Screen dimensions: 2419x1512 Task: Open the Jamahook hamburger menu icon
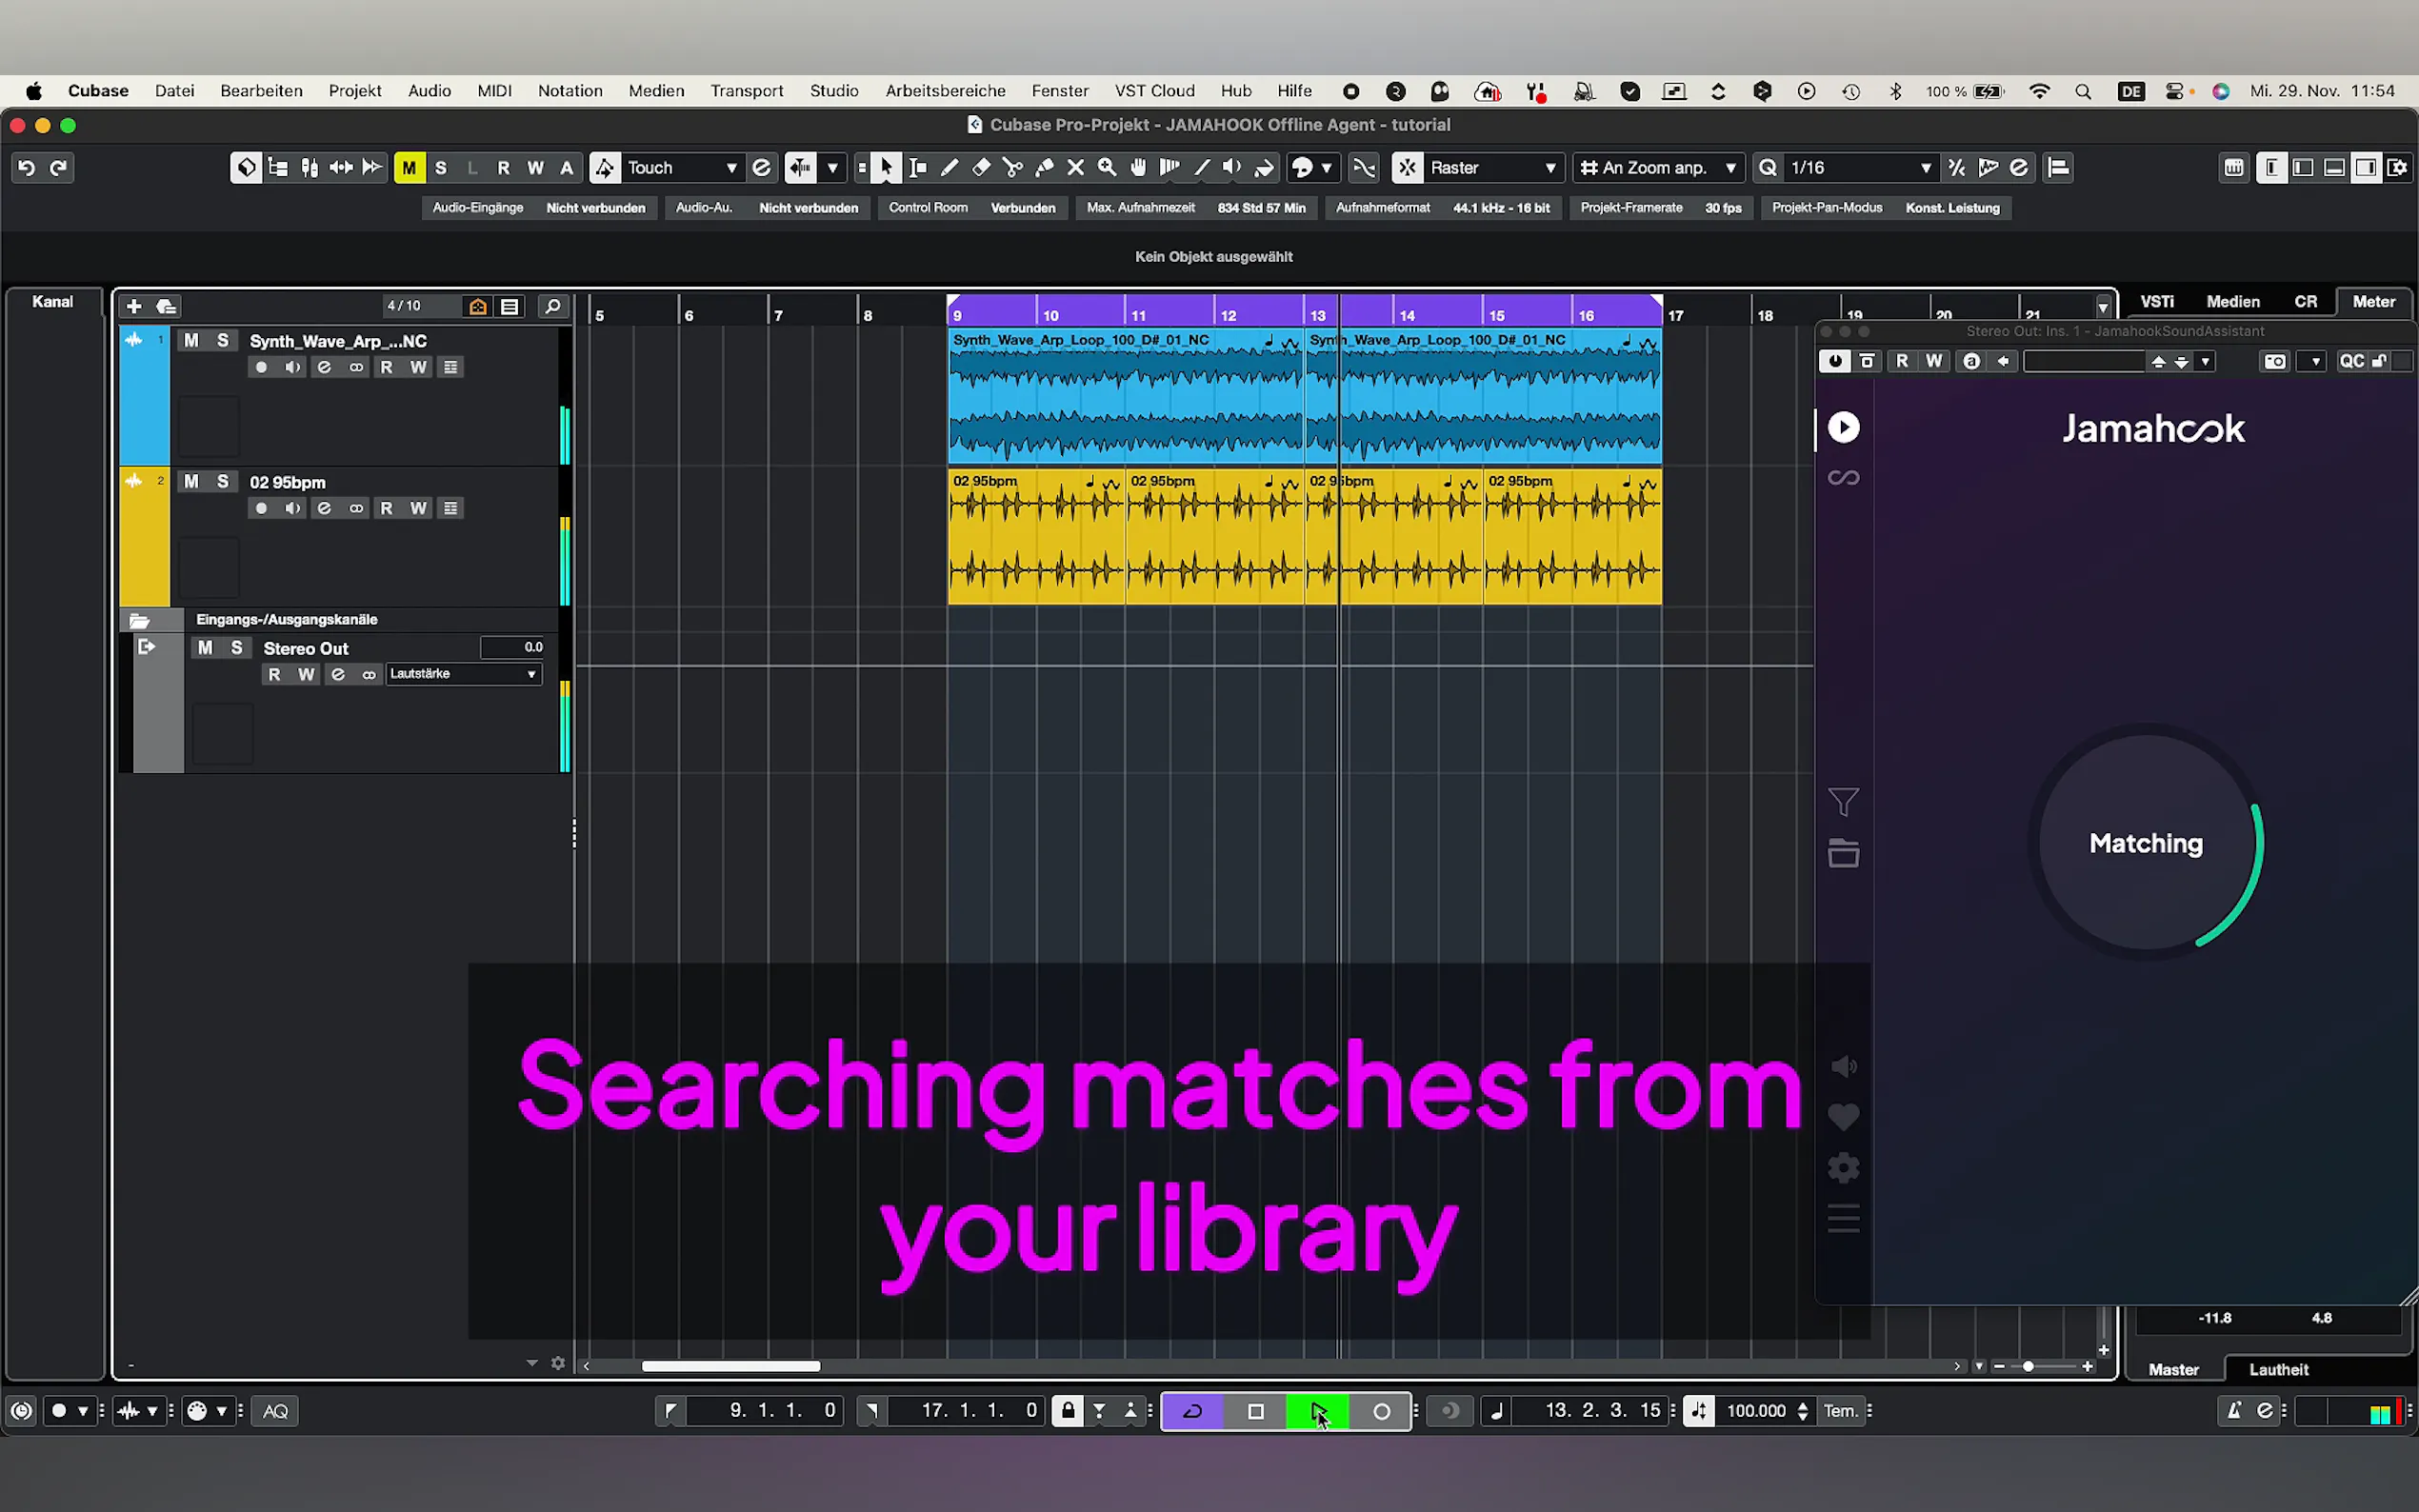1844,1219
